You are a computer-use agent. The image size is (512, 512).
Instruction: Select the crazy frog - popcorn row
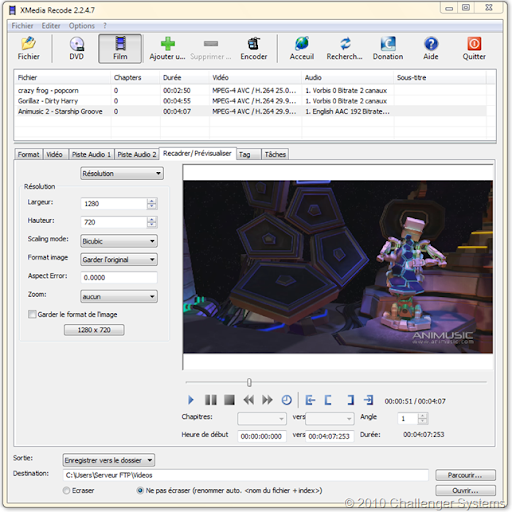pyautogui.click(x=250, y=90)
